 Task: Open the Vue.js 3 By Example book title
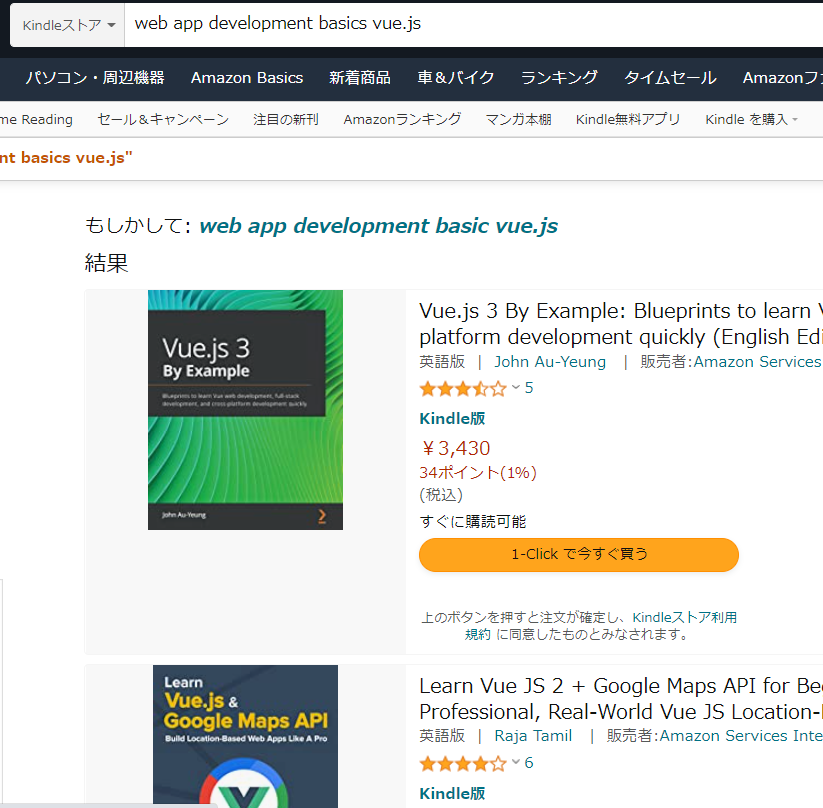pyautogui.click(x=620, y=323)
